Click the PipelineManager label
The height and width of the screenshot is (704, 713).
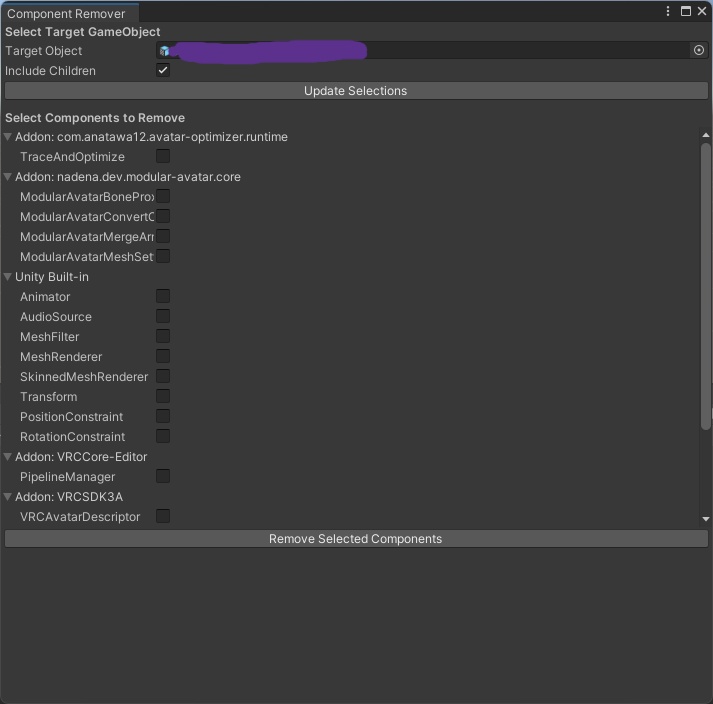[x=67, y=477]
